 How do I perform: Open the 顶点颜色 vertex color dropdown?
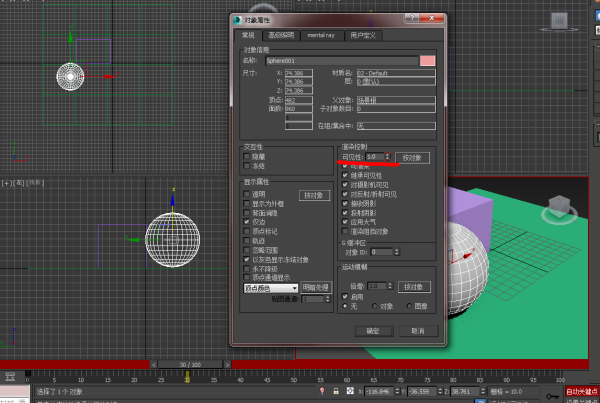pyautogui.click(x=271, y=288)
